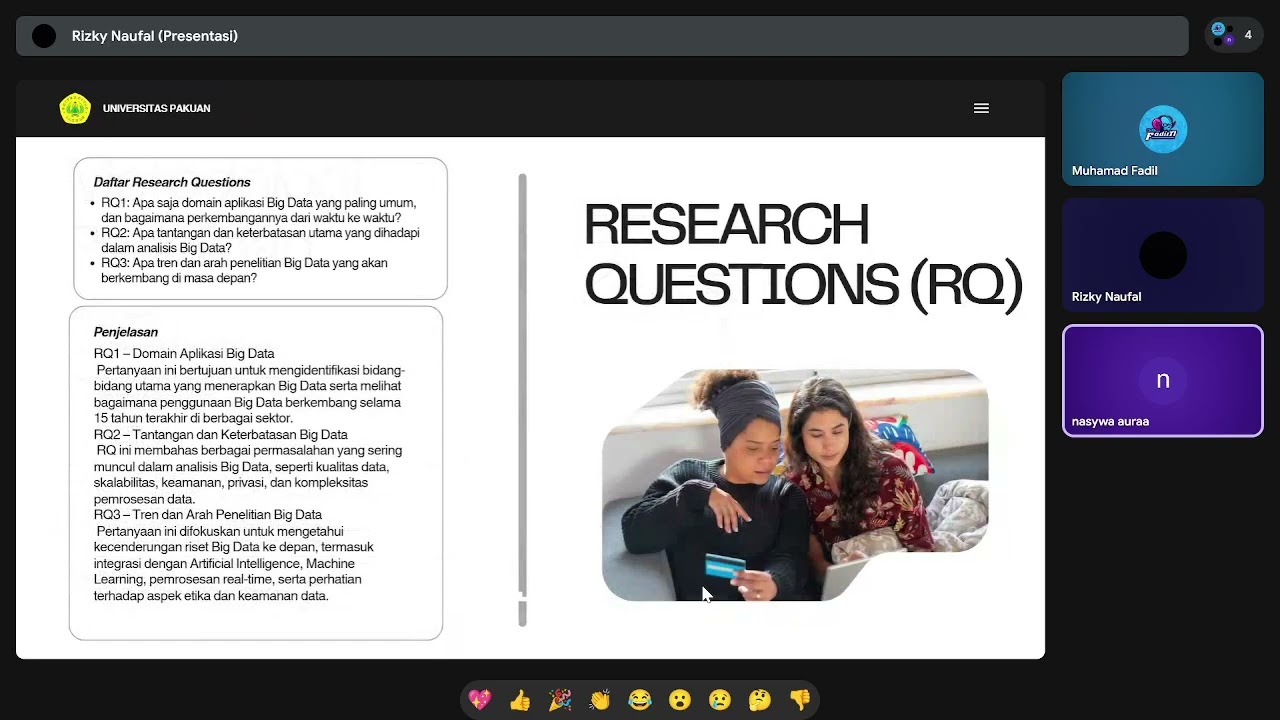
Task: Click the vertical scrollbar beside the text panels
Action: 522,400
